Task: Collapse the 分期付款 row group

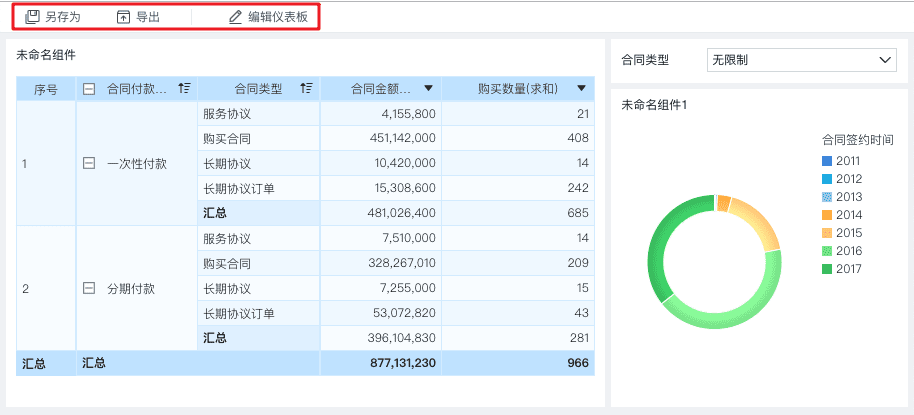Action: (x=90, y=288)
